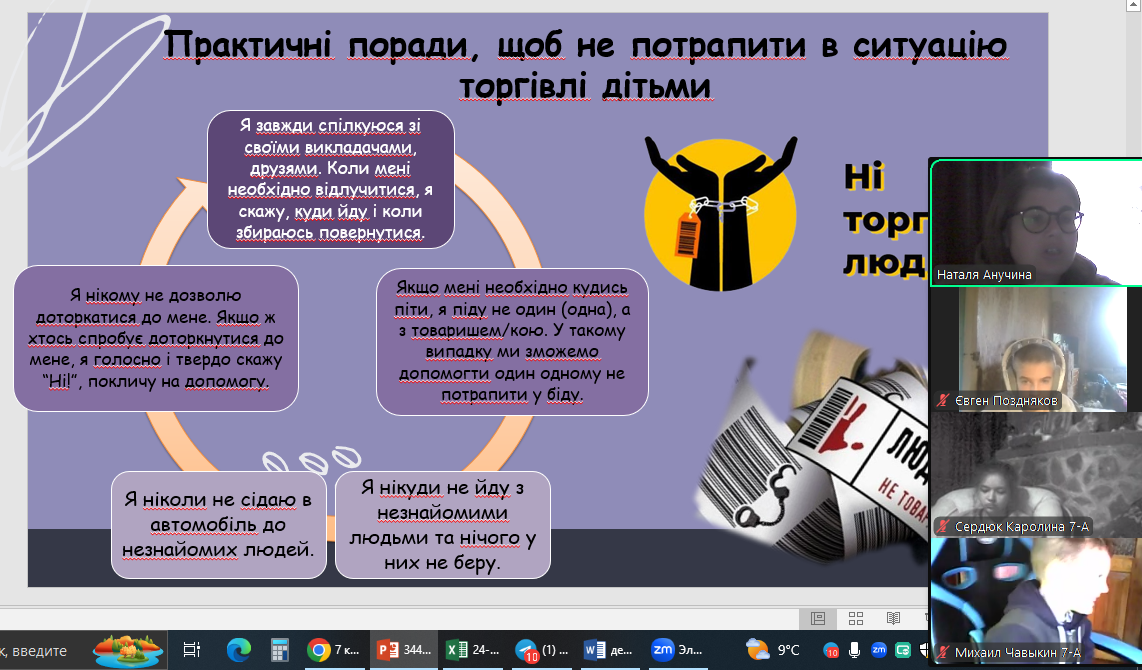1142x670 pixels.
Task: Open the Excel workbook from the taskbar
Action: 473,650
